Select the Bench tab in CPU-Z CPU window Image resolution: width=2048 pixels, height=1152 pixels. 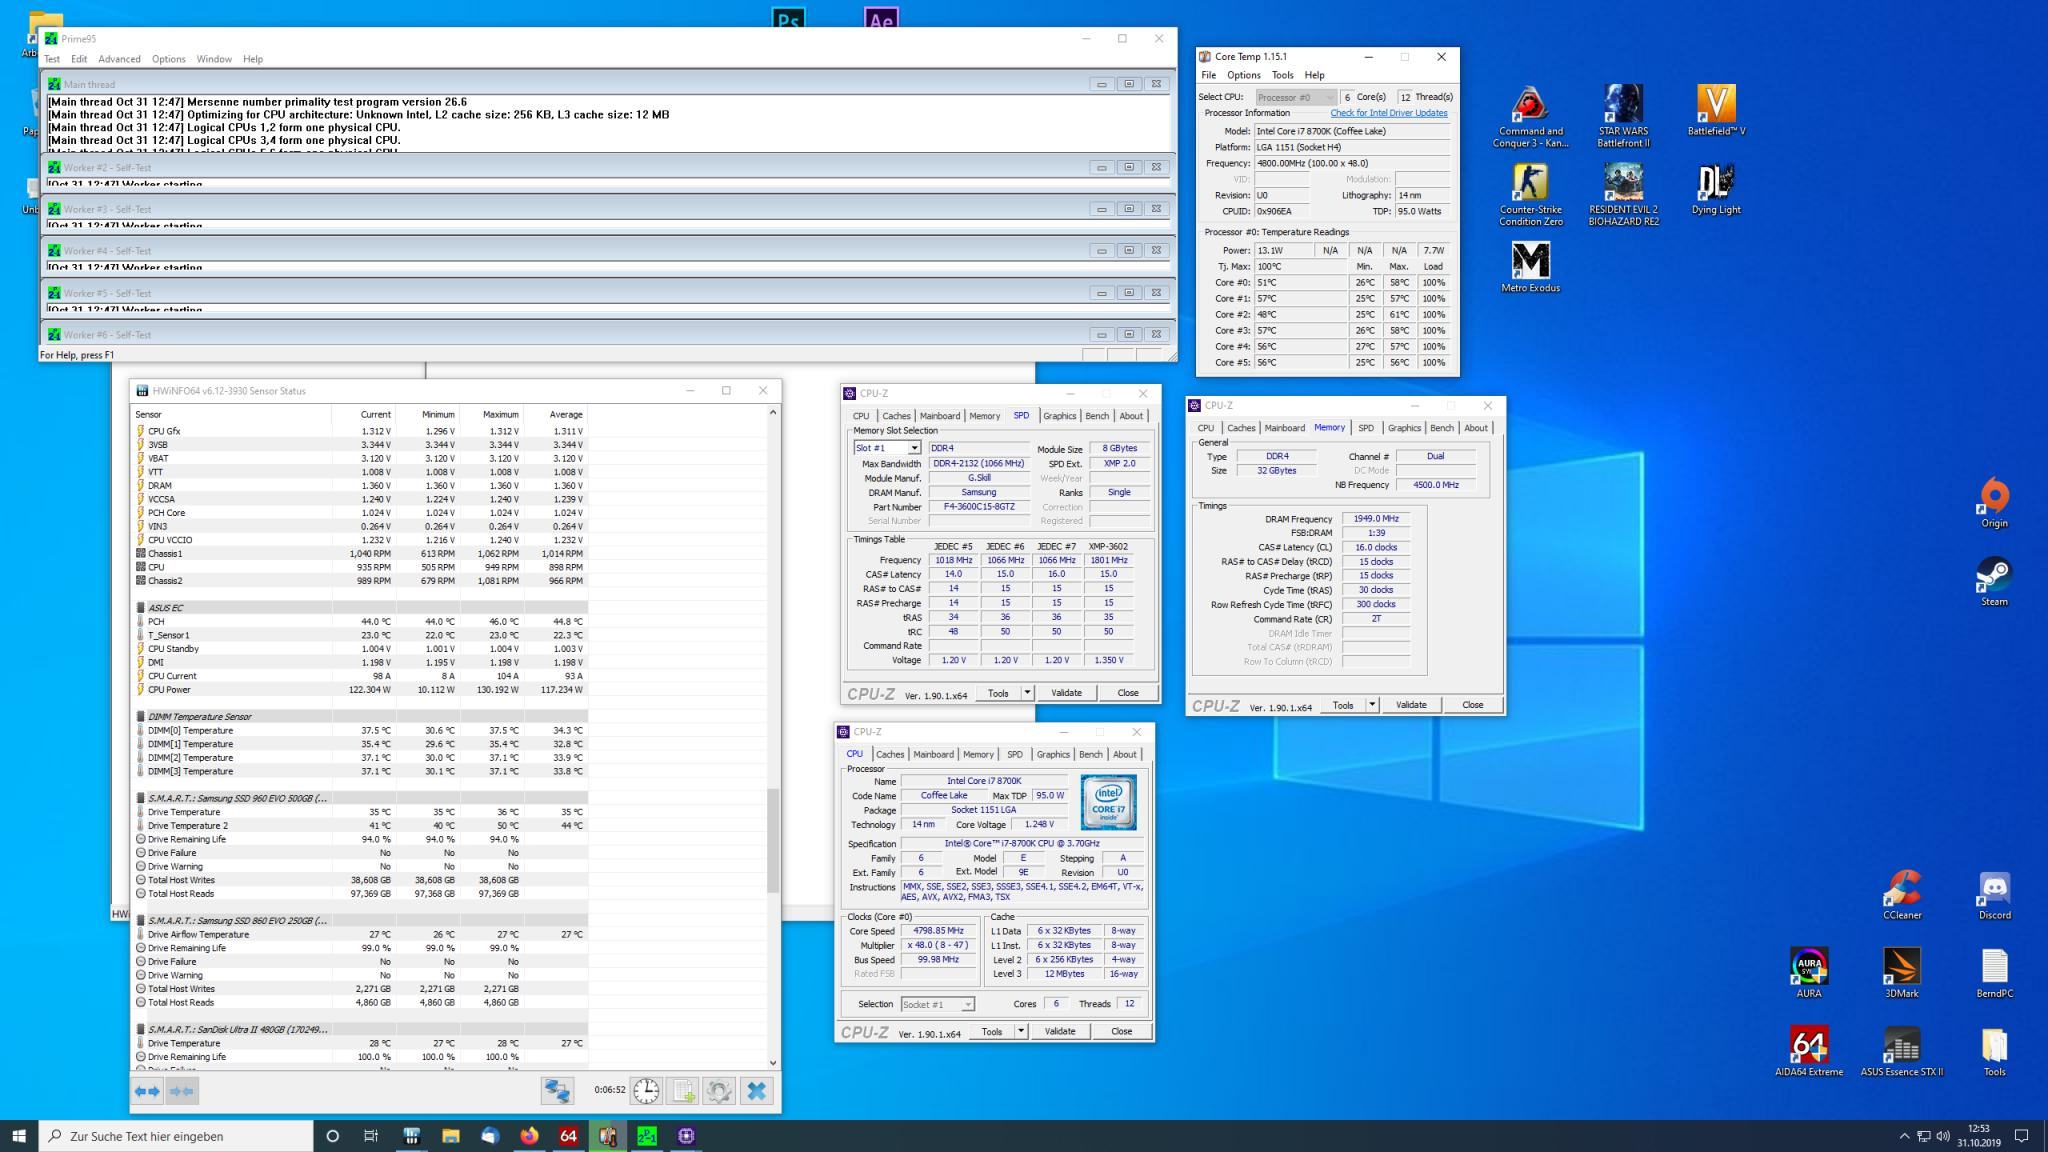pos(1090,755)
